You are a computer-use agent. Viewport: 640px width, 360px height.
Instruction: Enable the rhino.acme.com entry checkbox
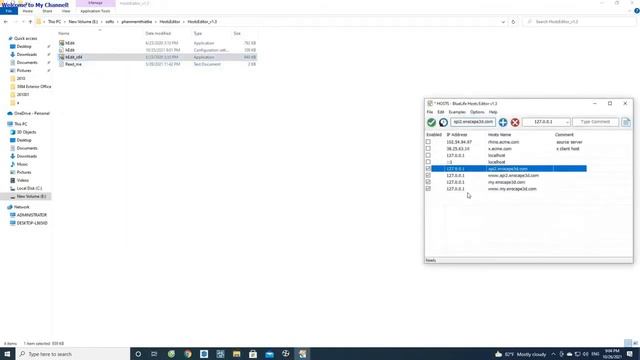click(x=428, y=142)
